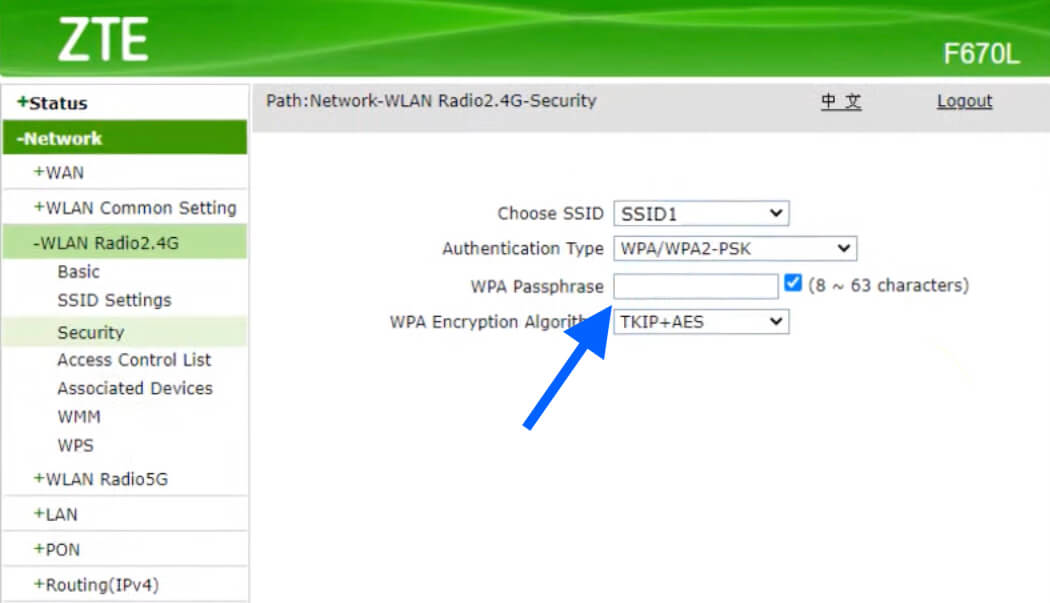This screenshot has height=603, width=1050.
Task: Expand the WLAN Radio5G submenu
Action: [x=101, y=479]
